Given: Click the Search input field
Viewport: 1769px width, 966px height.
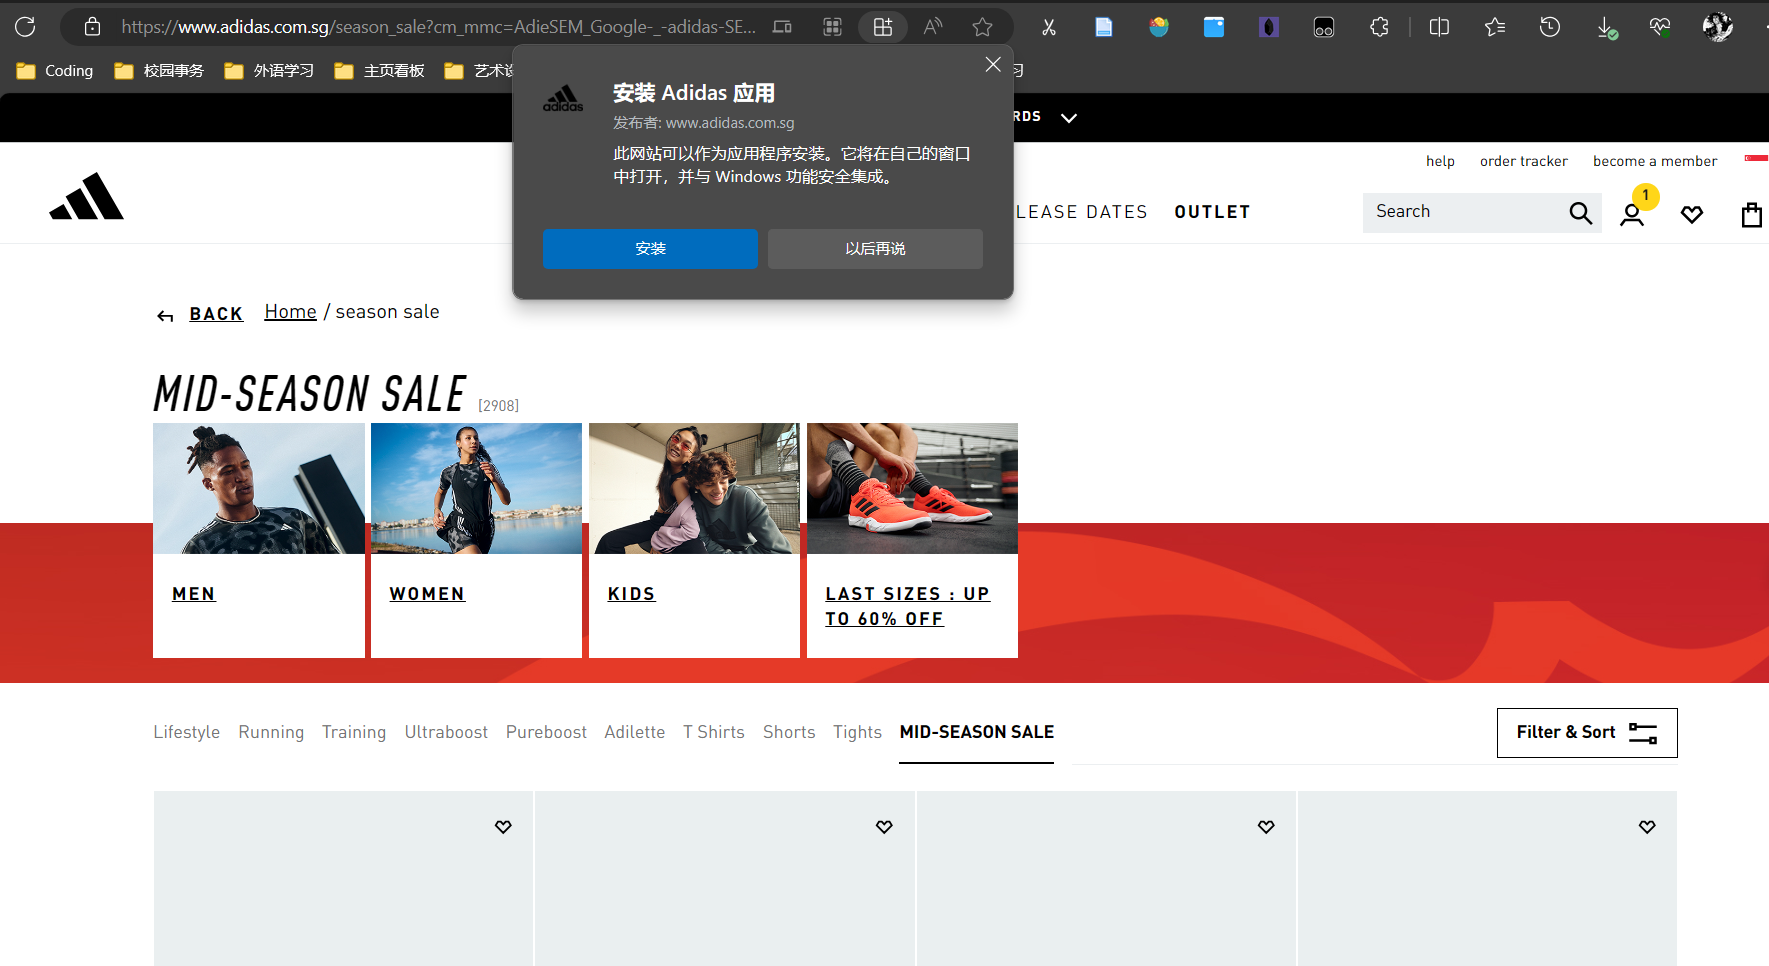Looking at the screenshot, I should 1462,212.
